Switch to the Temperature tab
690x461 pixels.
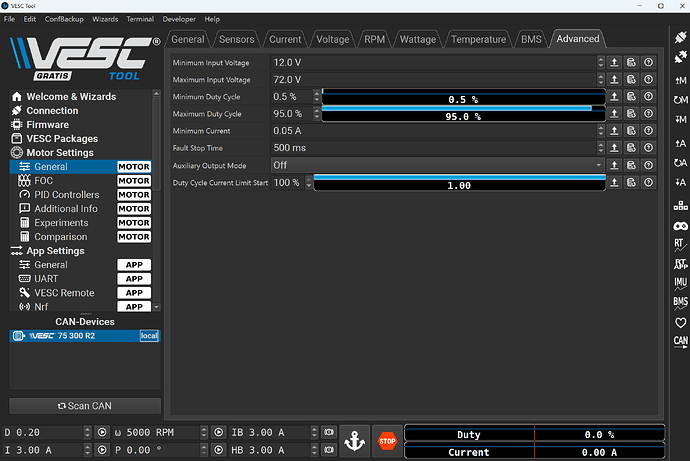pyautogui.click(x=477, y=39)
